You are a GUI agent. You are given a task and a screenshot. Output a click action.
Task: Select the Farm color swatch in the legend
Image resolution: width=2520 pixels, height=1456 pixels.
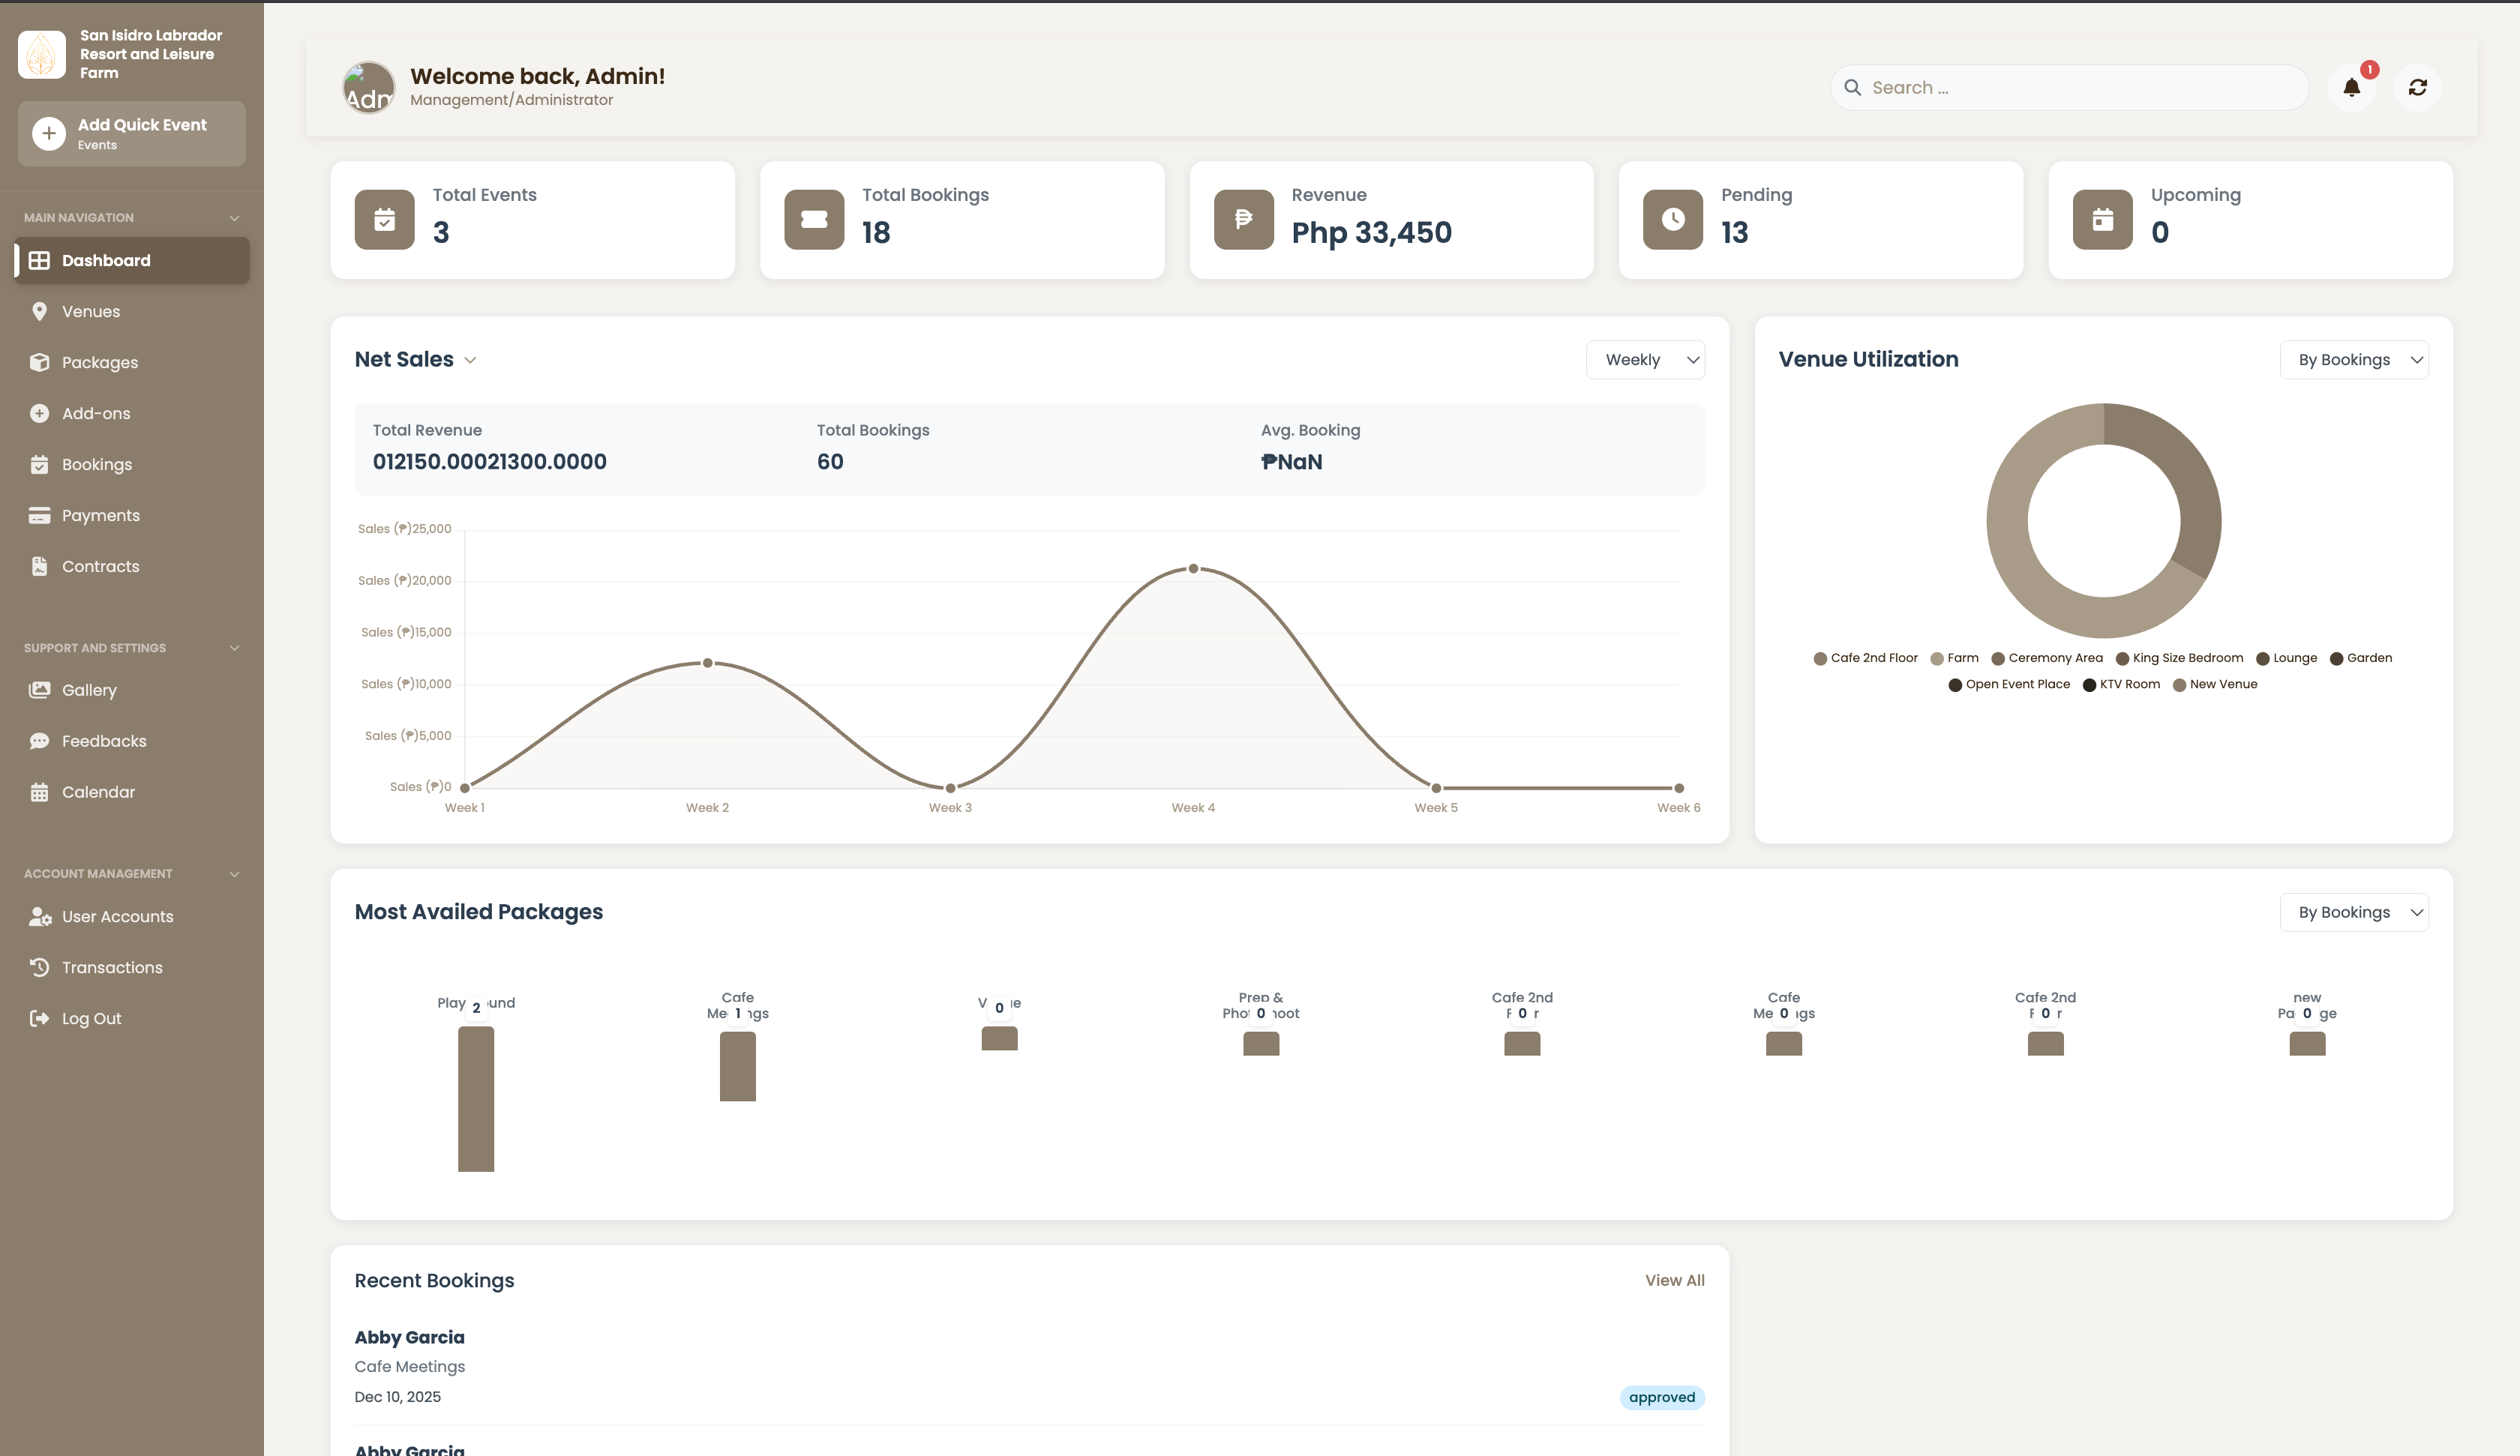(1938, 658)
